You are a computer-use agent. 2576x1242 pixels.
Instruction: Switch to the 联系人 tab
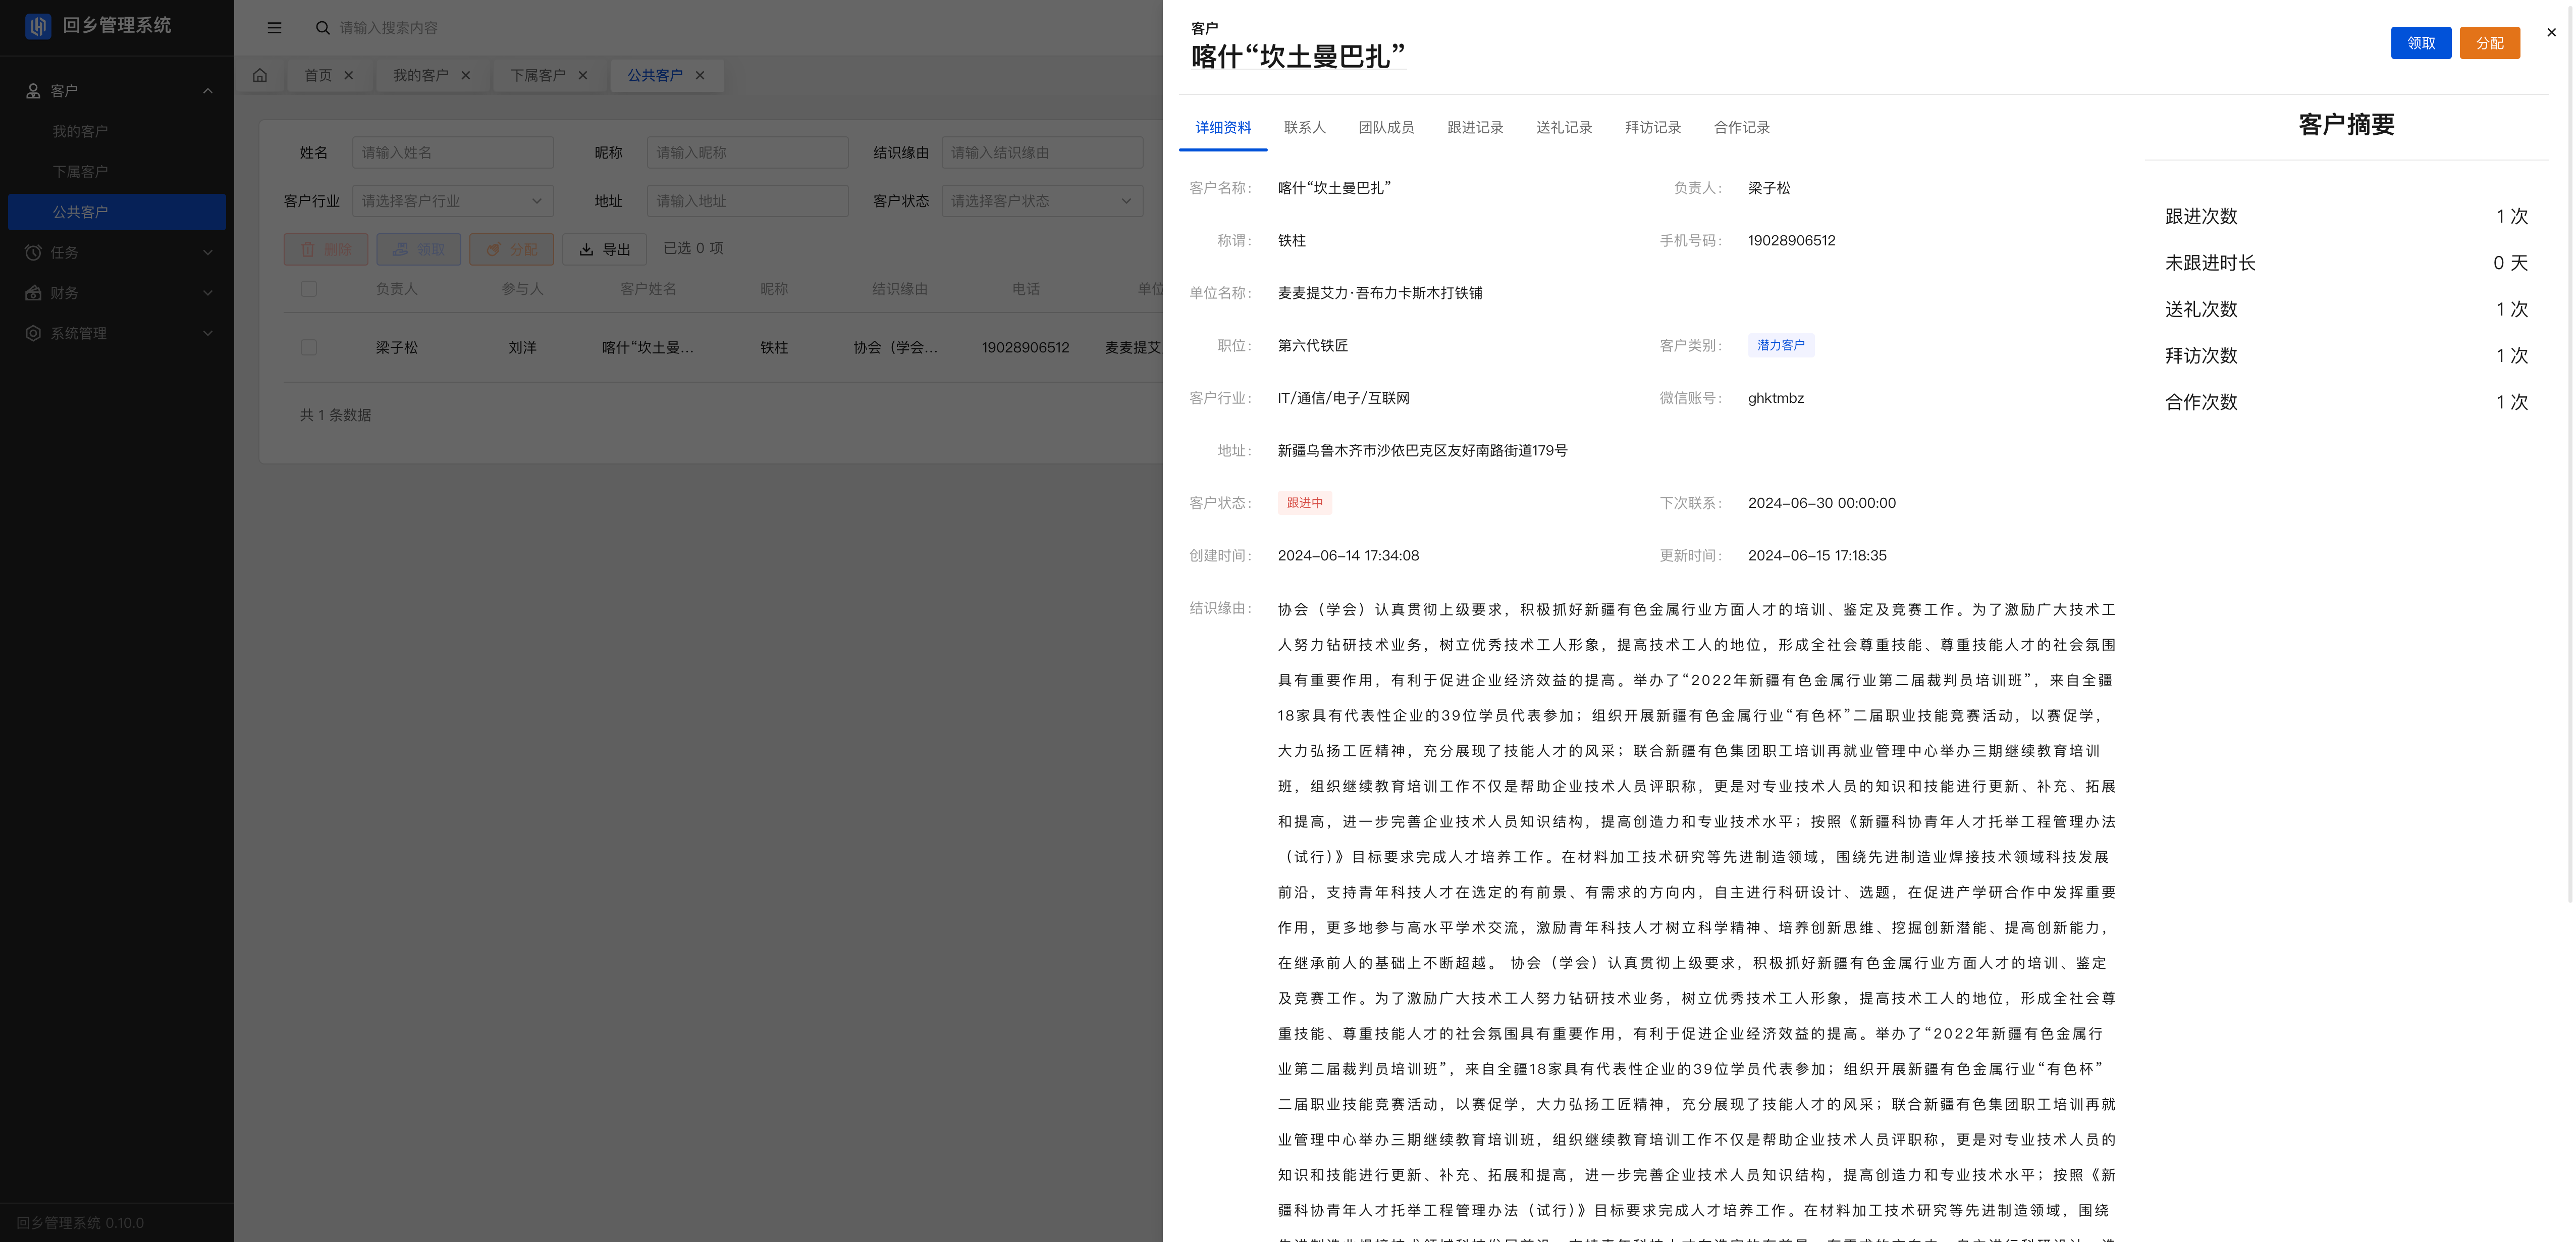coord(1304,127)
